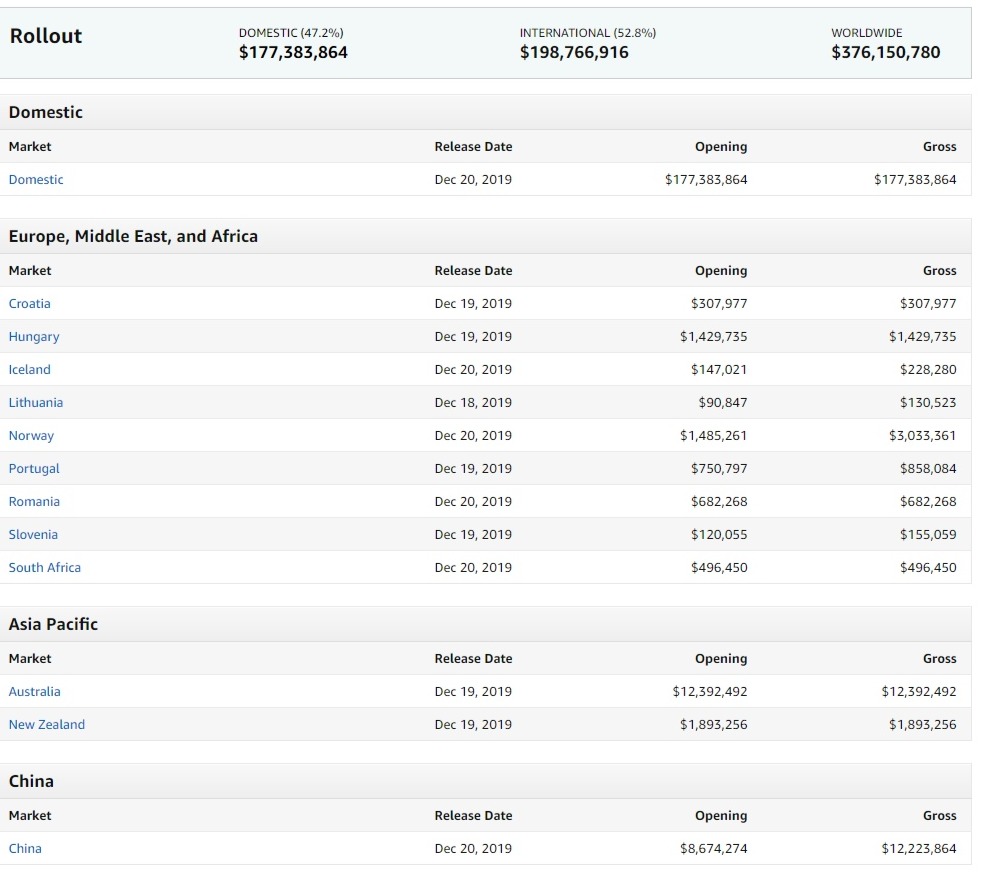Viewport: 984px width, 874px height.
Task: Open the Hungary market page
Action: pos(34,337)
